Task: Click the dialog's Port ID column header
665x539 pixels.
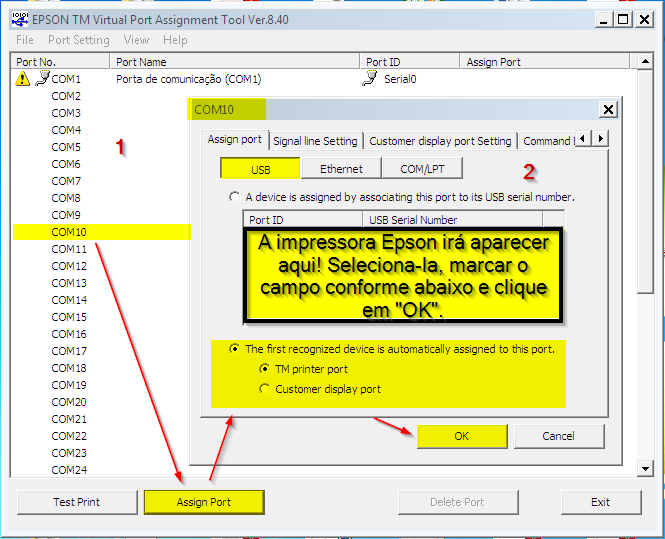Action: [303, 220]
